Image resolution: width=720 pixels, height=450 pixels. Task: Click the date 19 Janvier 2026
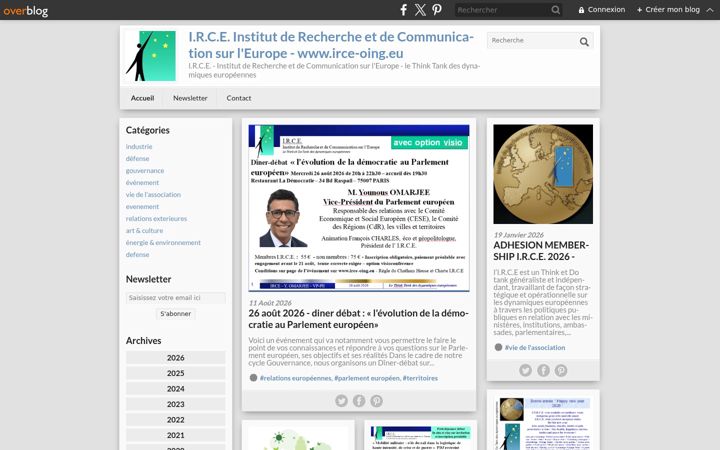(x=518, y=235)
